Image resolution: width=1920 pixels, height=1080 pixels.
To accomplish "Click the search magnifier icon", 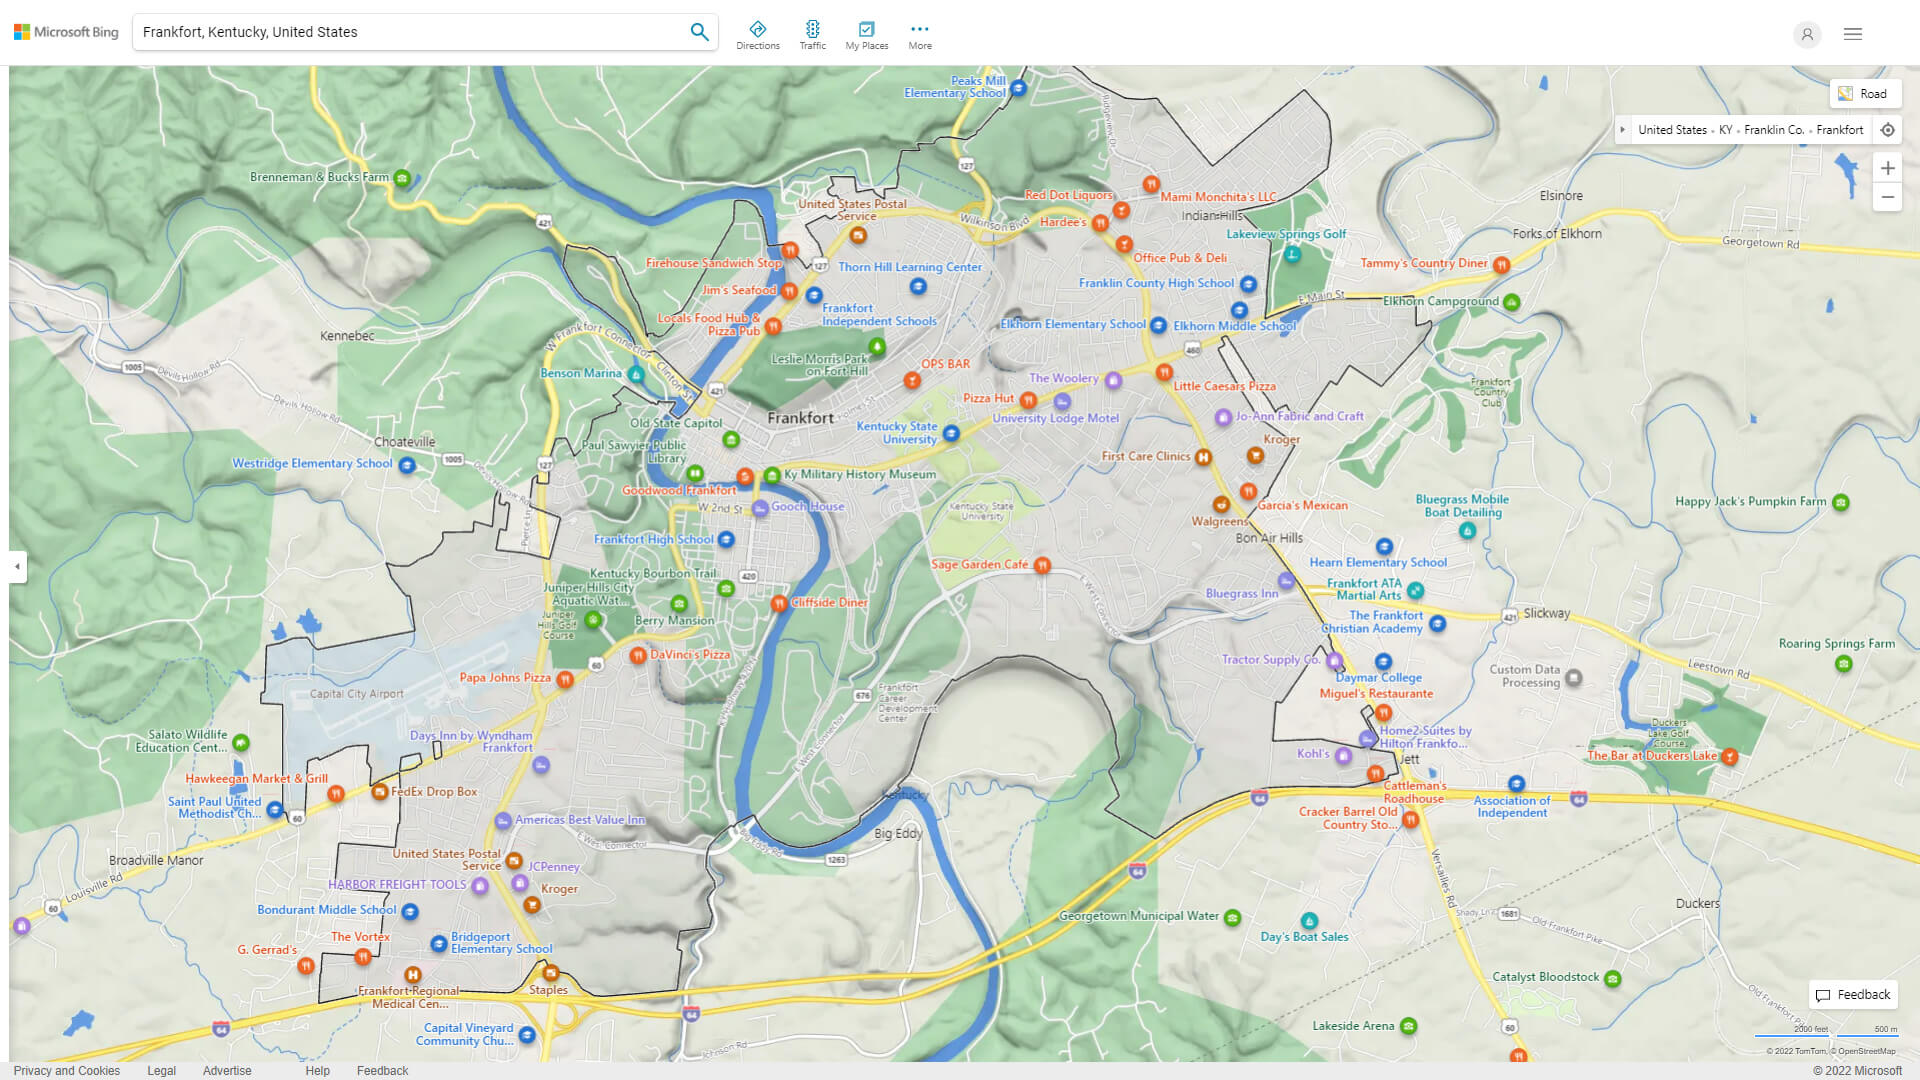I will tap(699, 31).
